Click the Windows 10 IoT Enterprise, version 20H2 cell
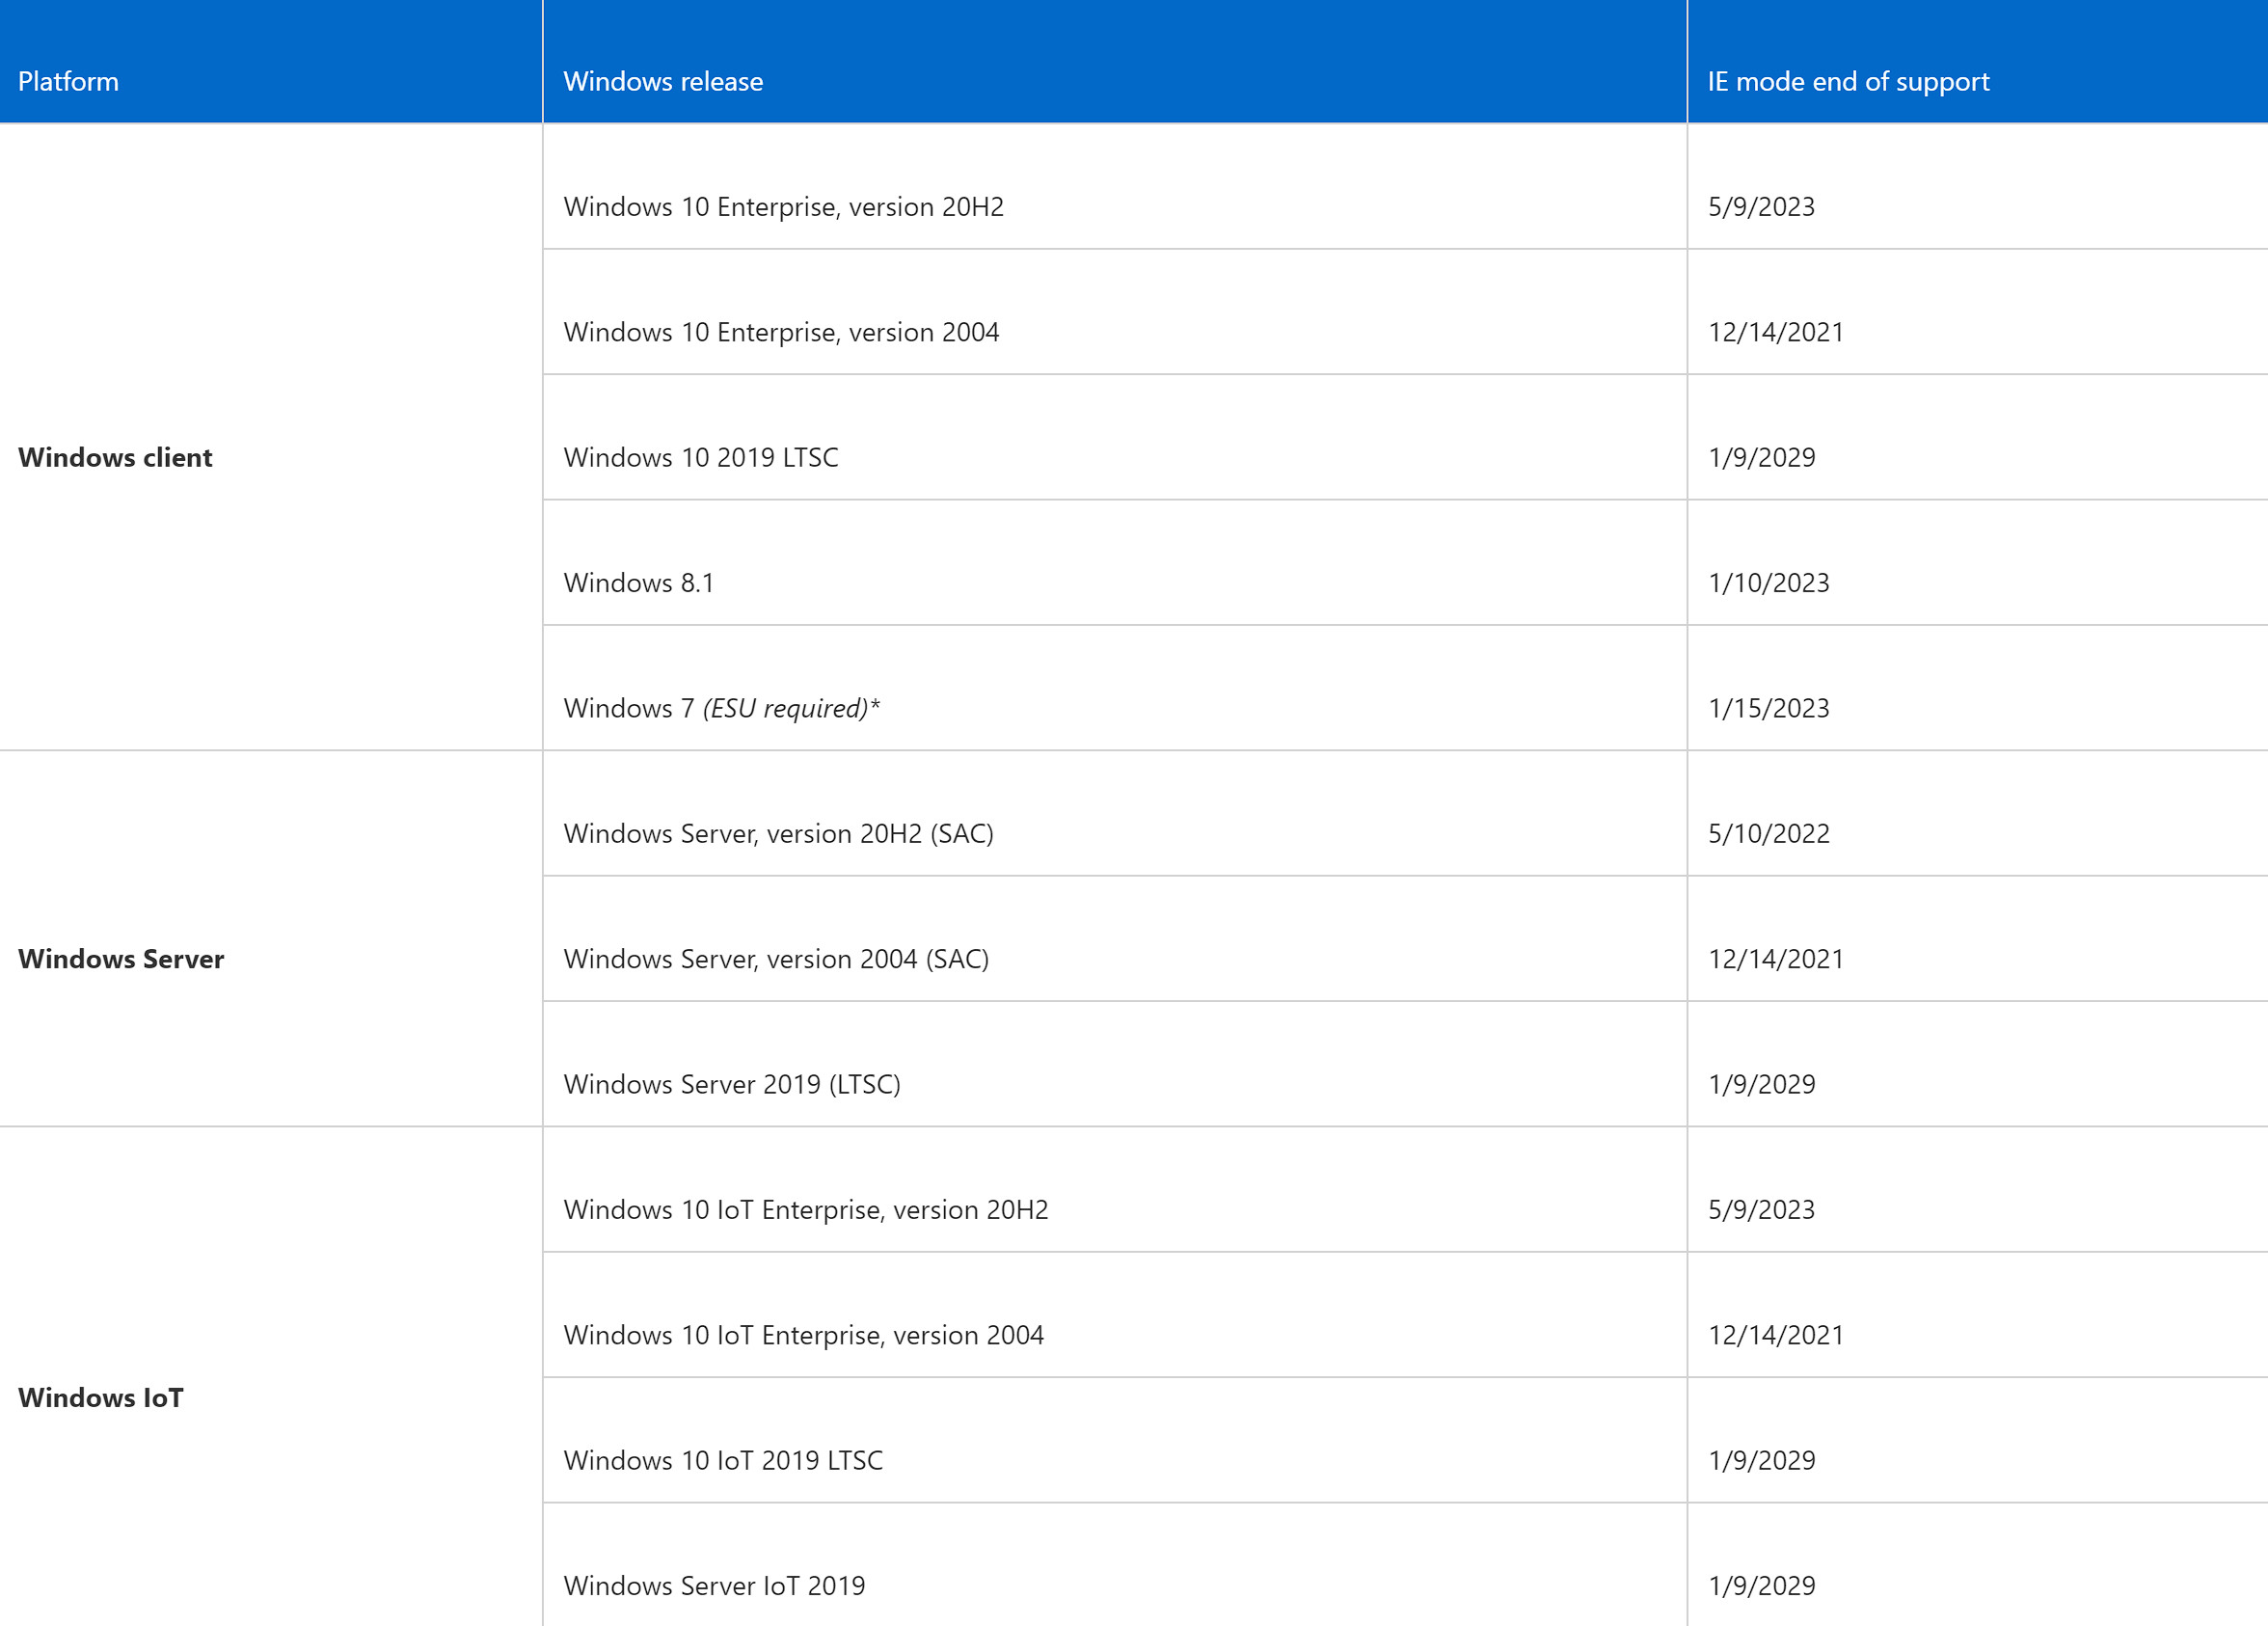The height and width of the screenshot is (1626, 2268). 807,1209
